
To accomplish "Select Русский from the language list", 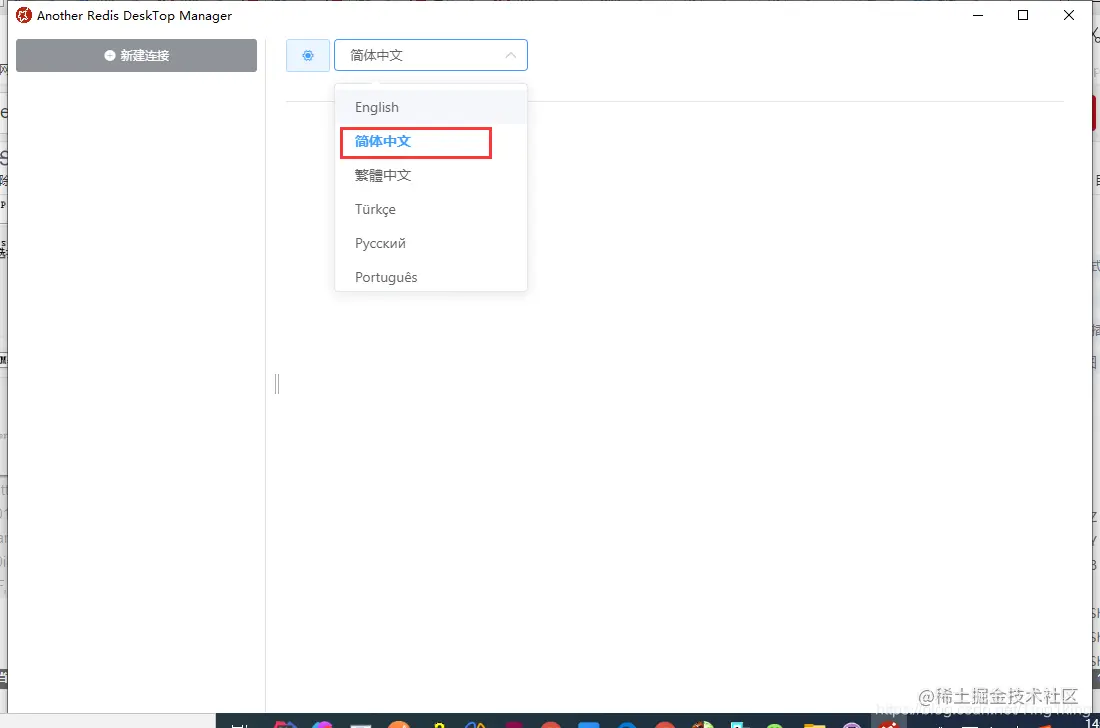I will pos(431,243).
